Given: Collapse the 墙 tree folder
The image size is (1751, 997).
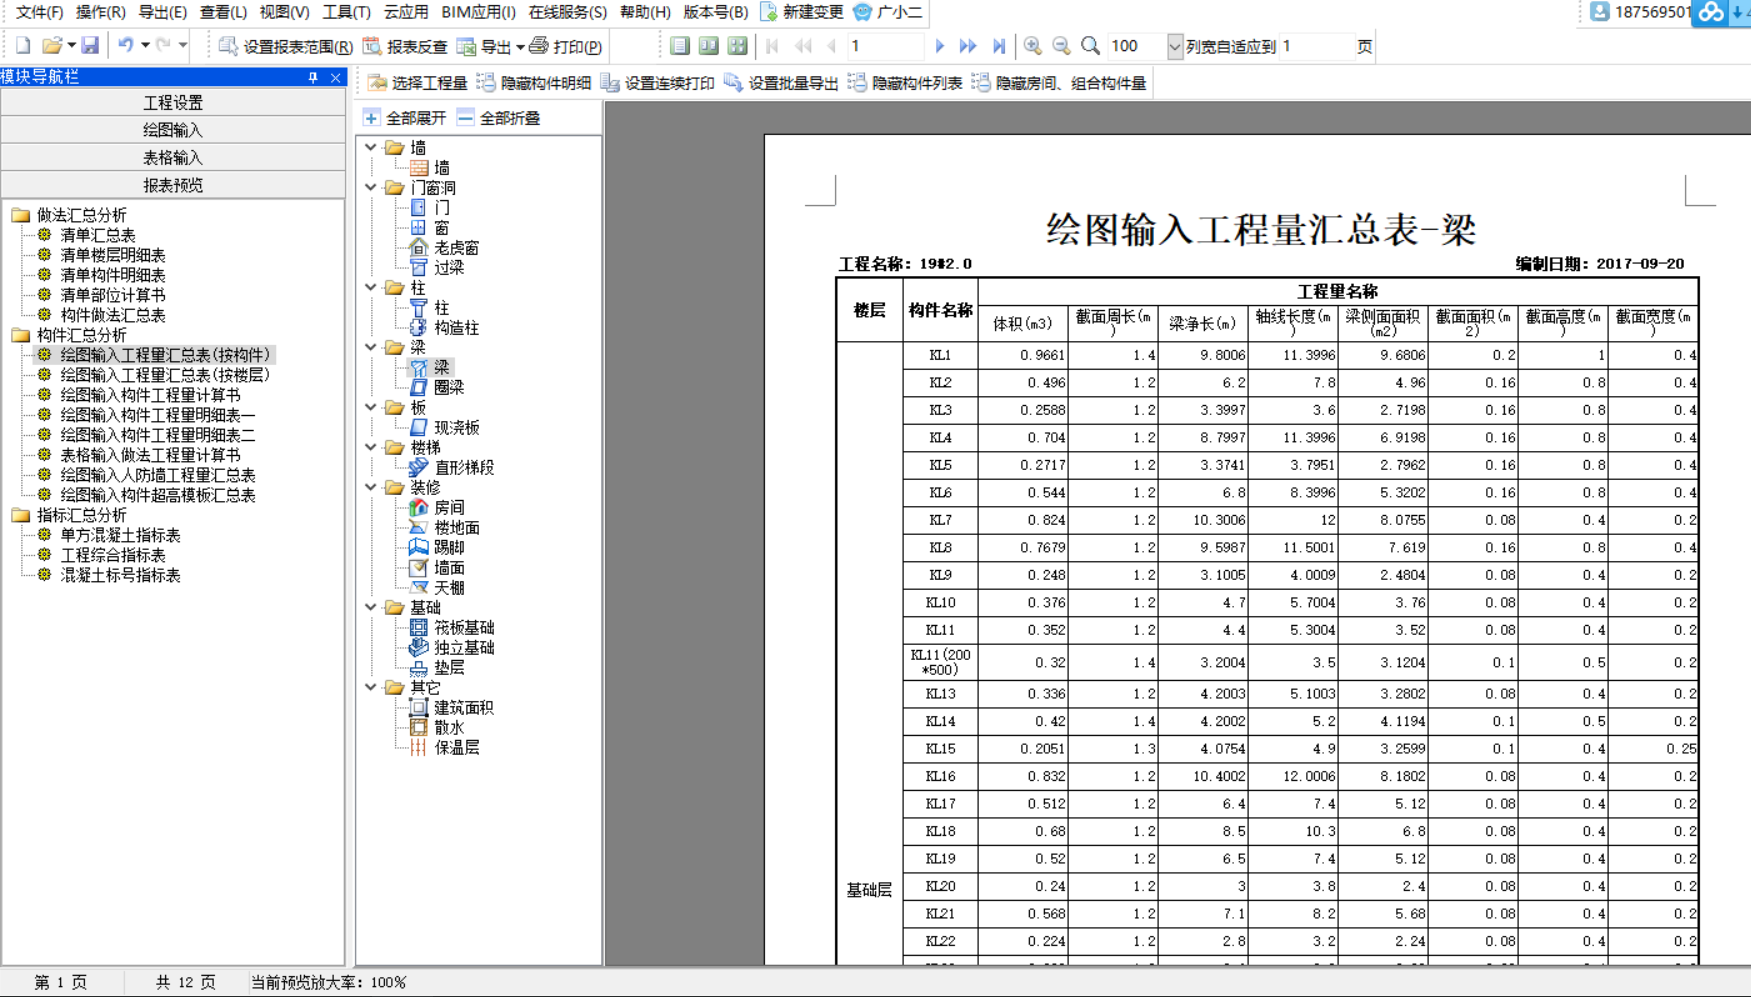Looking at the screenshot, I should (x=371, y=147).
